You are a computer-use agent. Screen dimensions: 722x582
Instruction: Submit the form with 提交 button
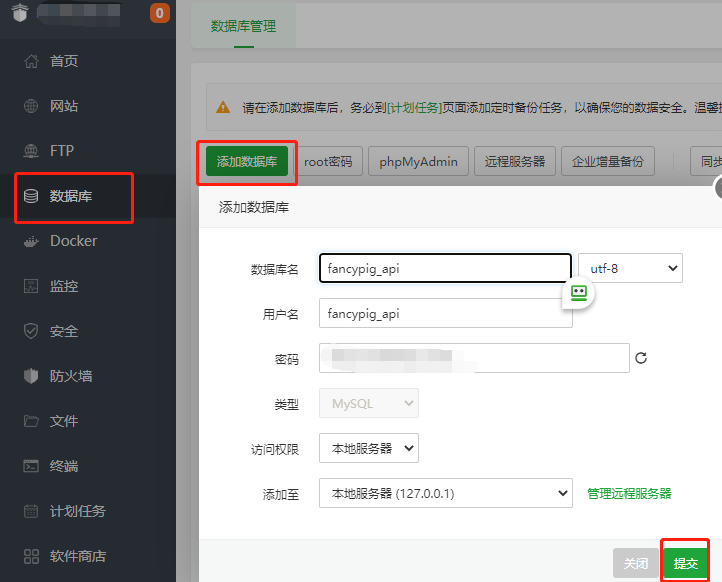[x=685, y=563]
